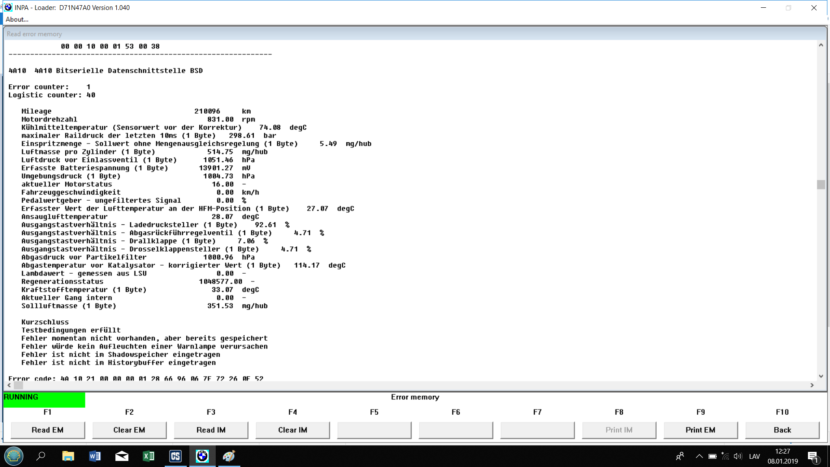Click the volume icon in system tray

pyautogui.click(x=734, y=455)
